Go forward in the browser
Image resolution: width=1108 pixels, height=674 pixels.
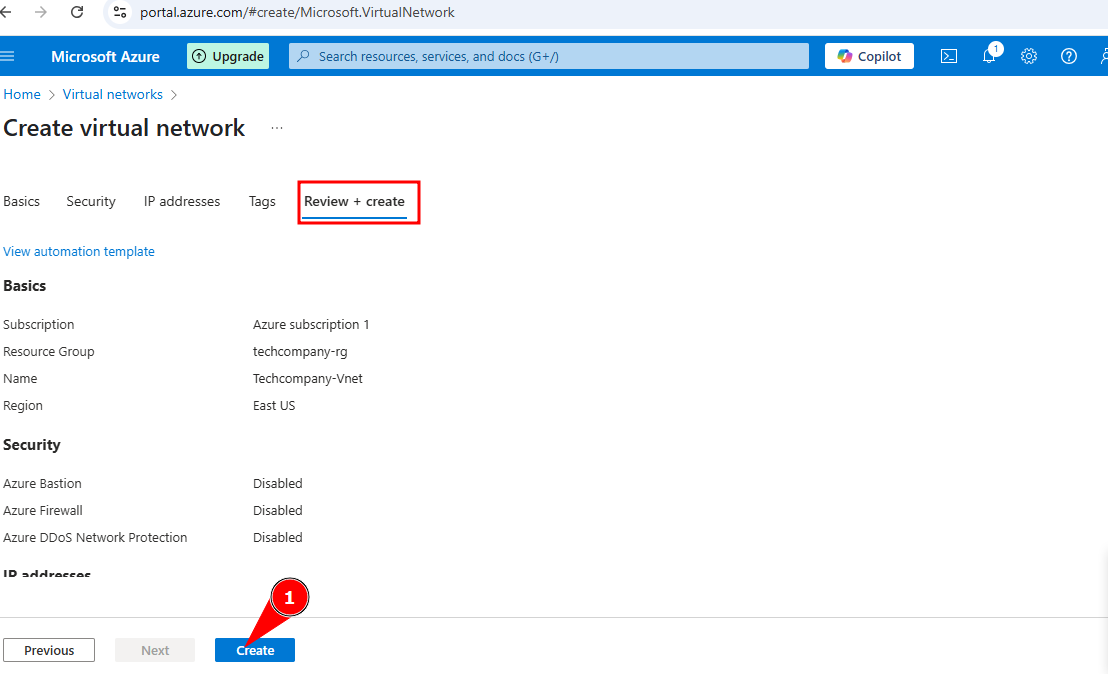pos(41,12)
